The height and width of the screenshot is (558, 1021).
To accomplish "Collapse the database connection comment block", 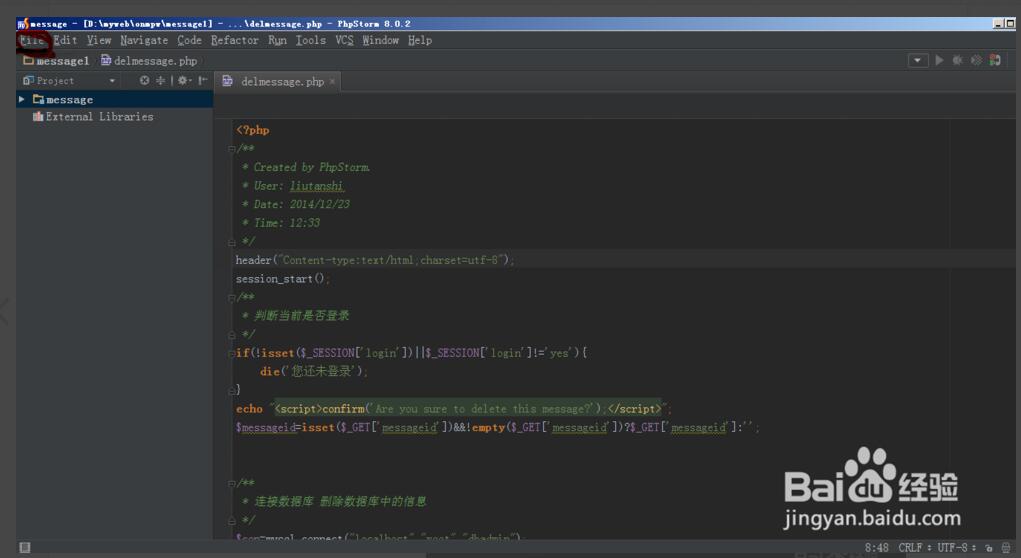I will [x=231, y=484].
